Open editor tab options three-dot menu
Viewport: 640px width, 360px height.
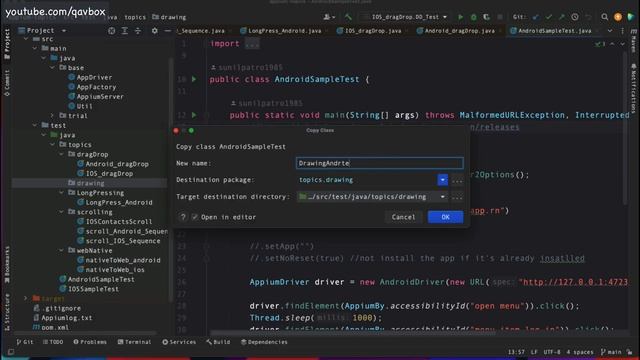pyautogui.click(x=622, y=31)
